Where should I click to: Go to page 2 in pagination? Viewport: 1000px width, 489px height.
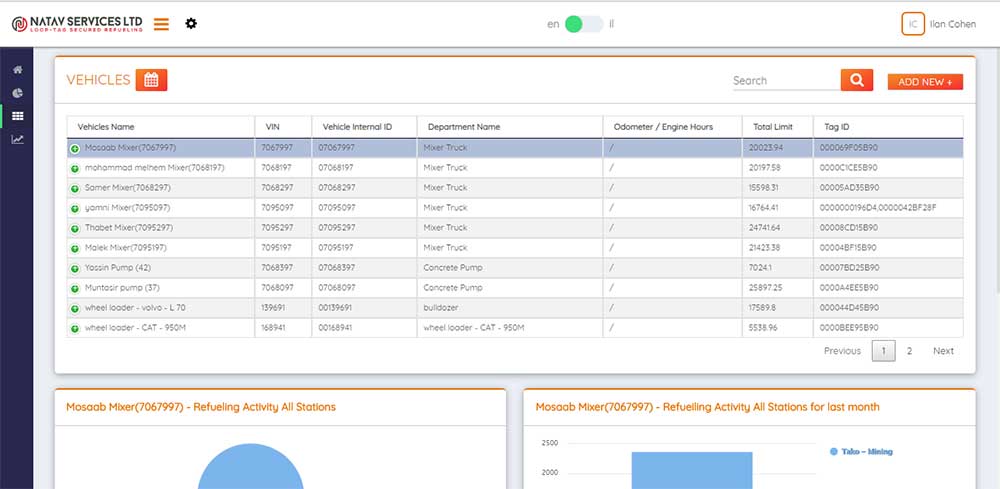[909, 351]
